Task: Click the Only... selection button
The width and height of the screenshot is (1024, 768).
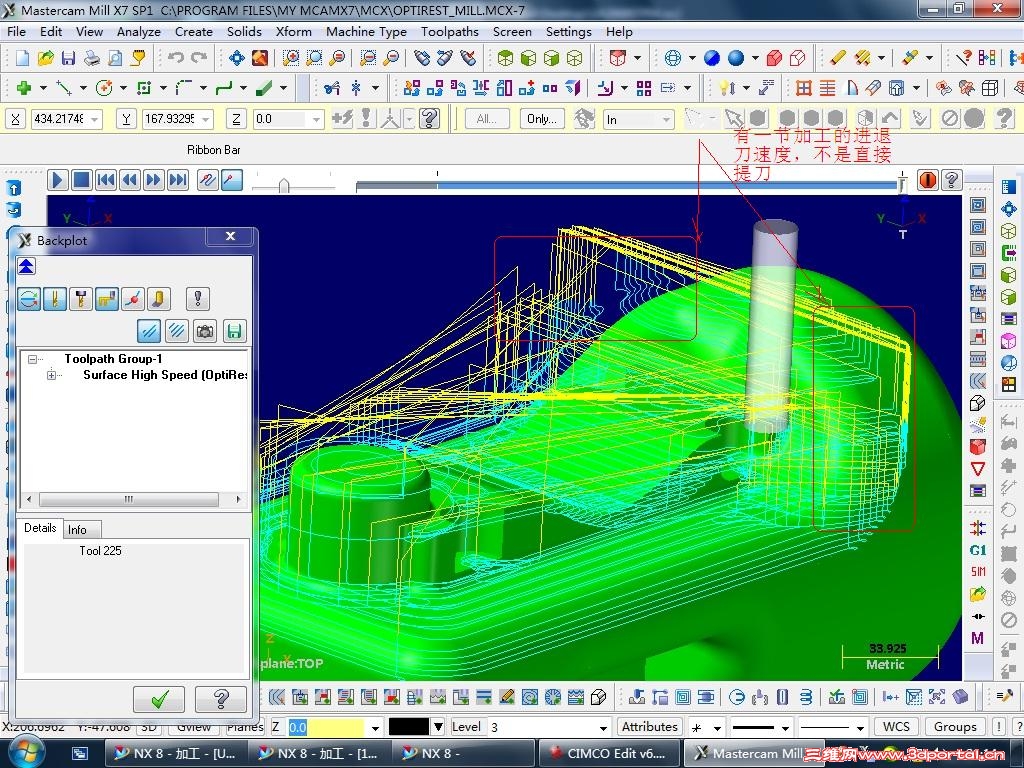Action: (541, 119)
